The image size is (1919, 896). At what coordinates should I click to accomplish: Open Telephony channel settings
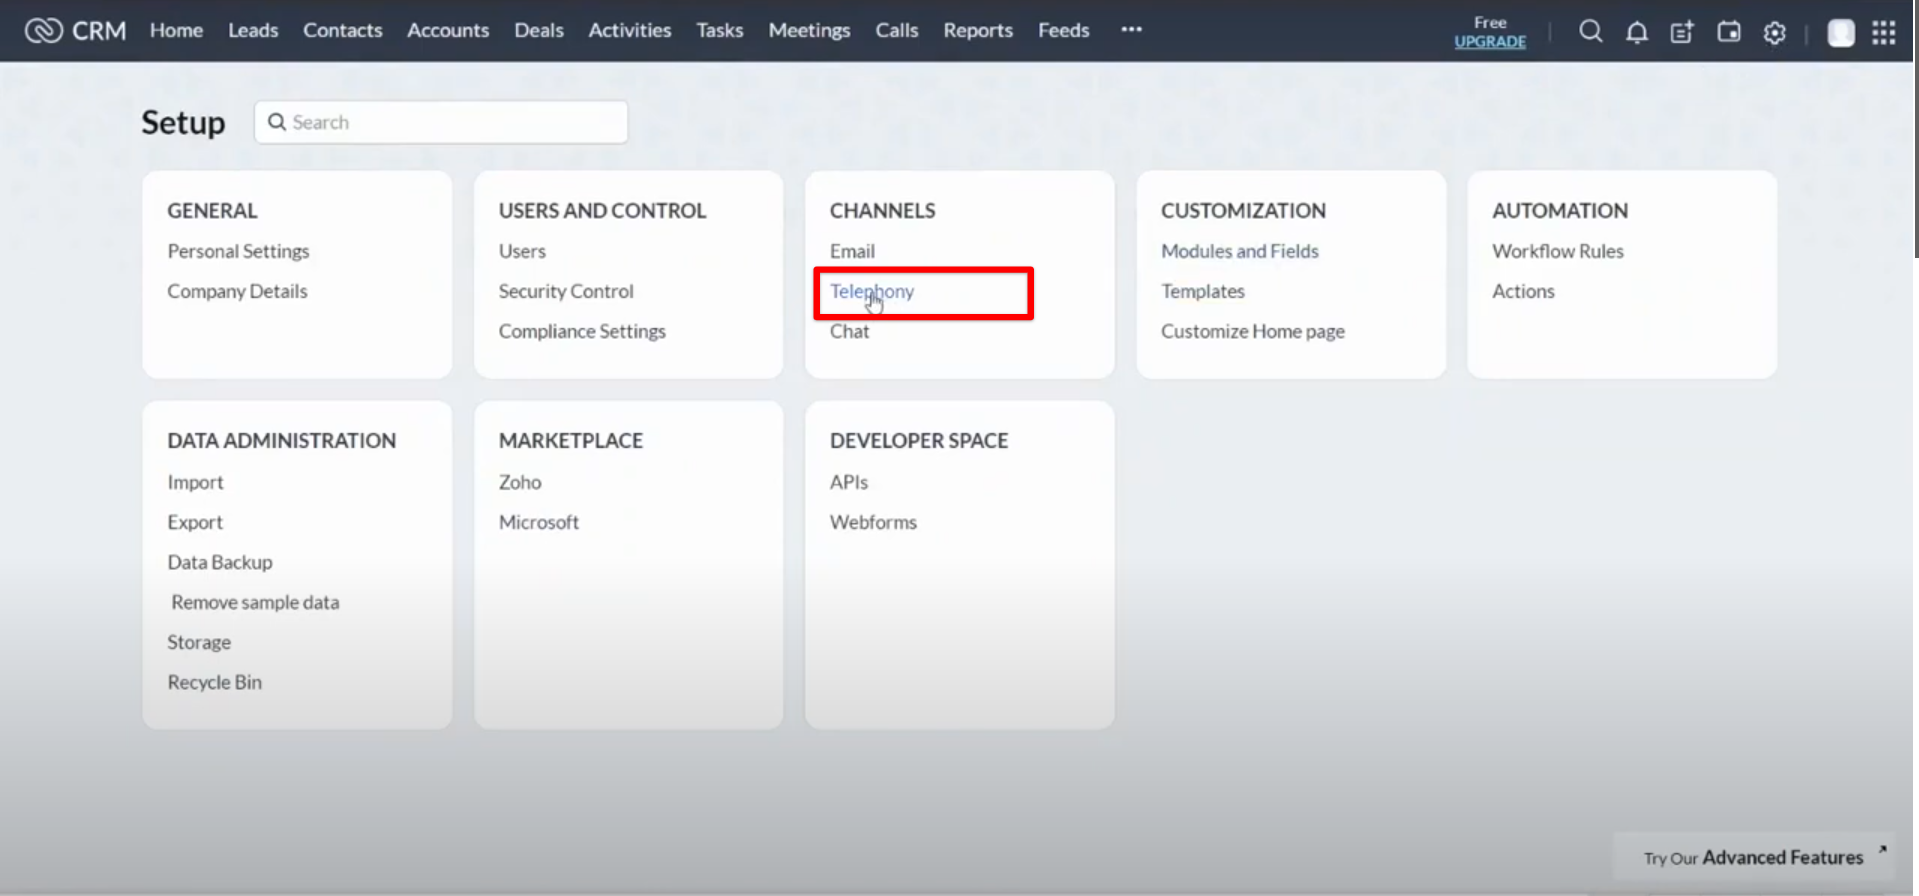point(872,291)
